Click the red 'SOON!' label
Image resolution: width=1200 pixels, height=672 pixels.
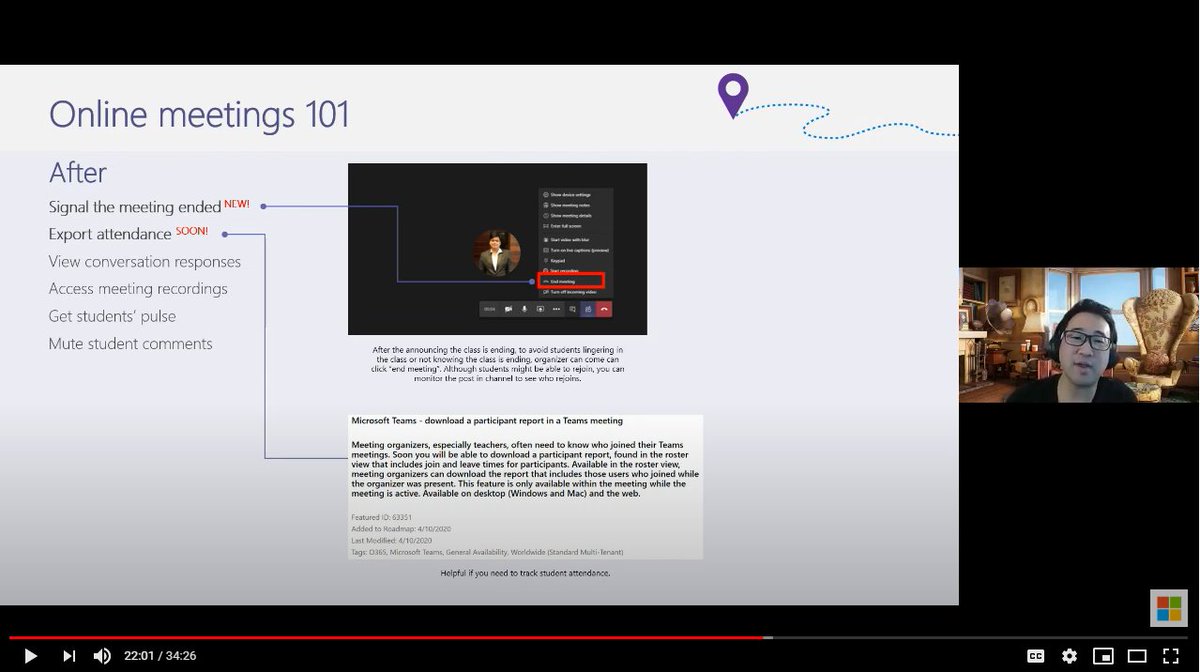(192, 231)
